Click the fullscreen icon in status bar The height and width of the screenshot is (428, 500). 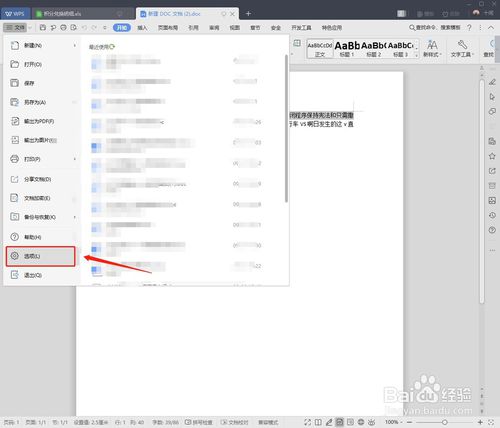(307, 422)
